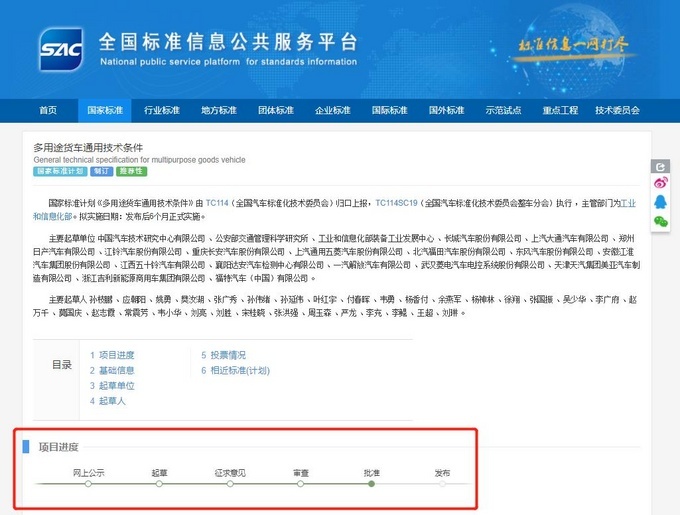
Task: Switch to the 团体标准 tab
Action: (x=276, y=111)
